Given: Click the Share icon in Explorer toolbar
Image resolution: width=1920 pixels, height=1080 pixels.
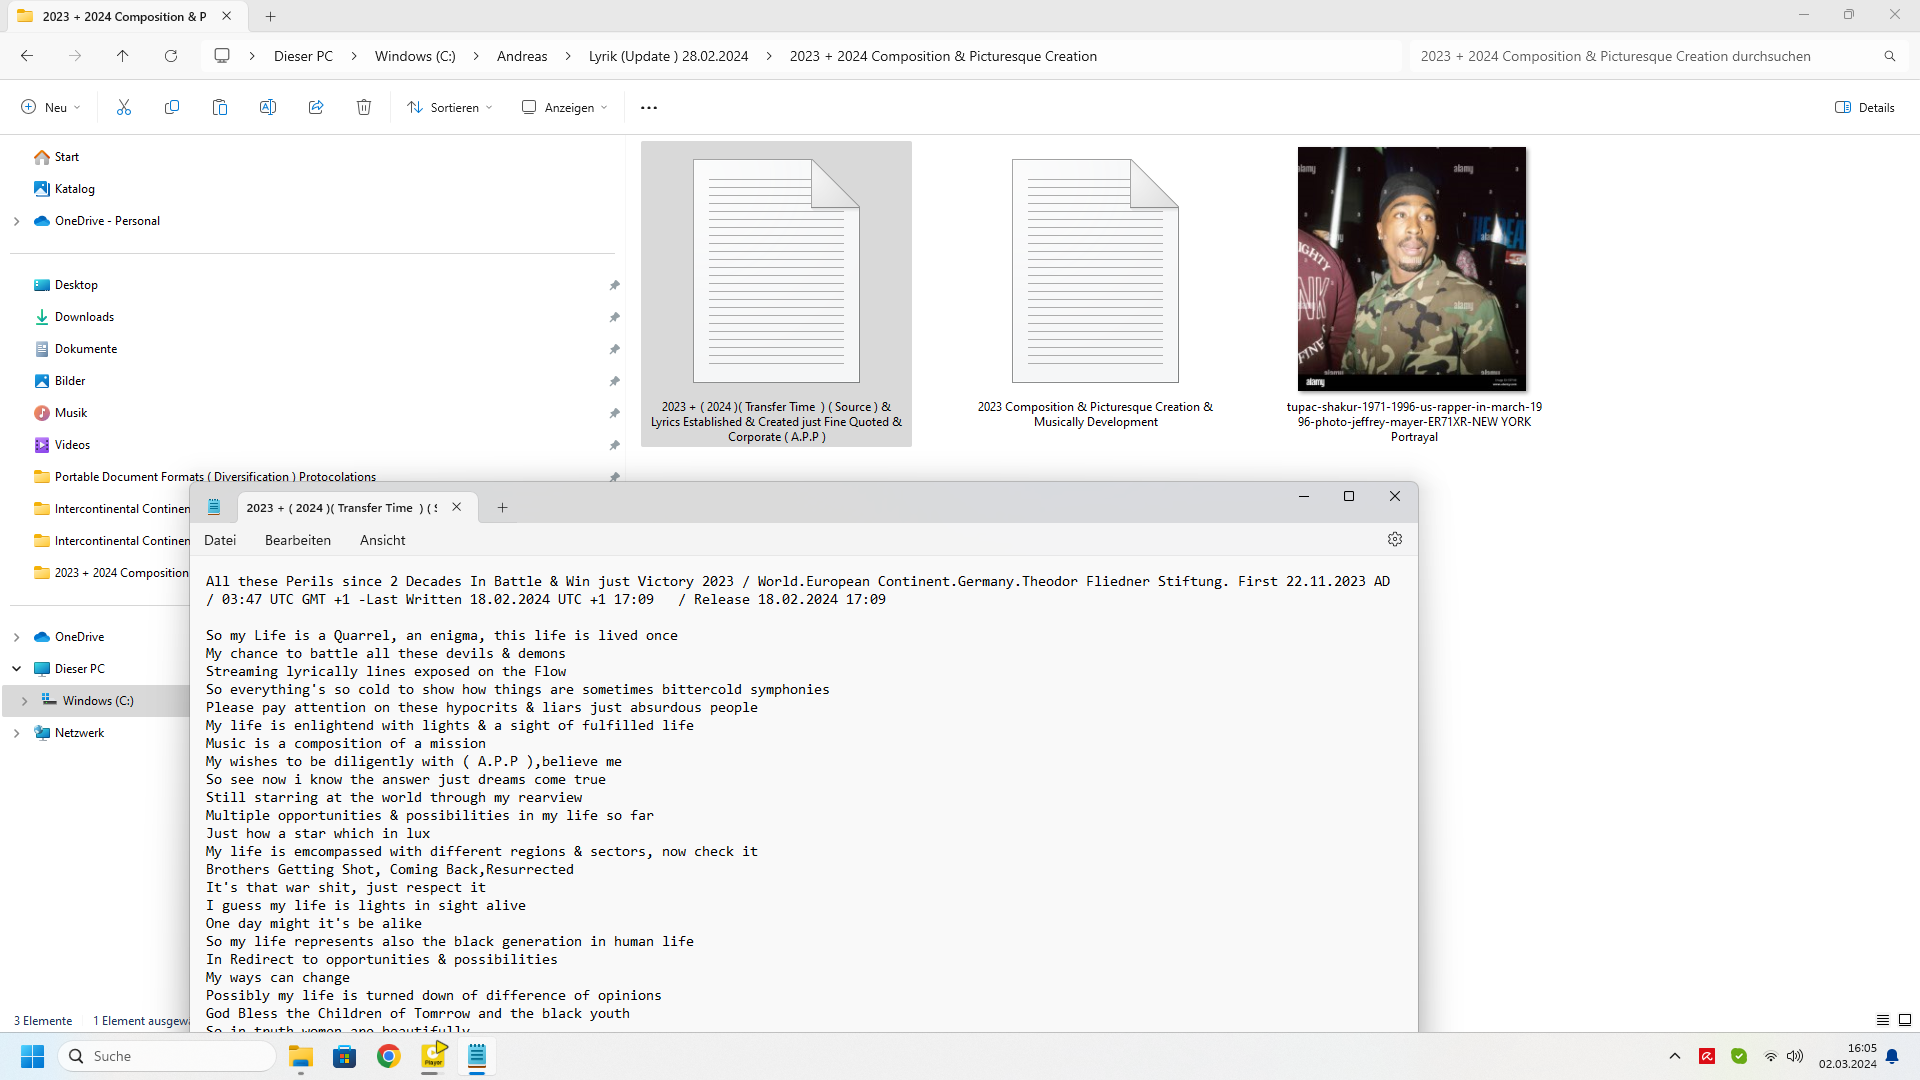Looking at the screenshot, I should click(316, 107).
